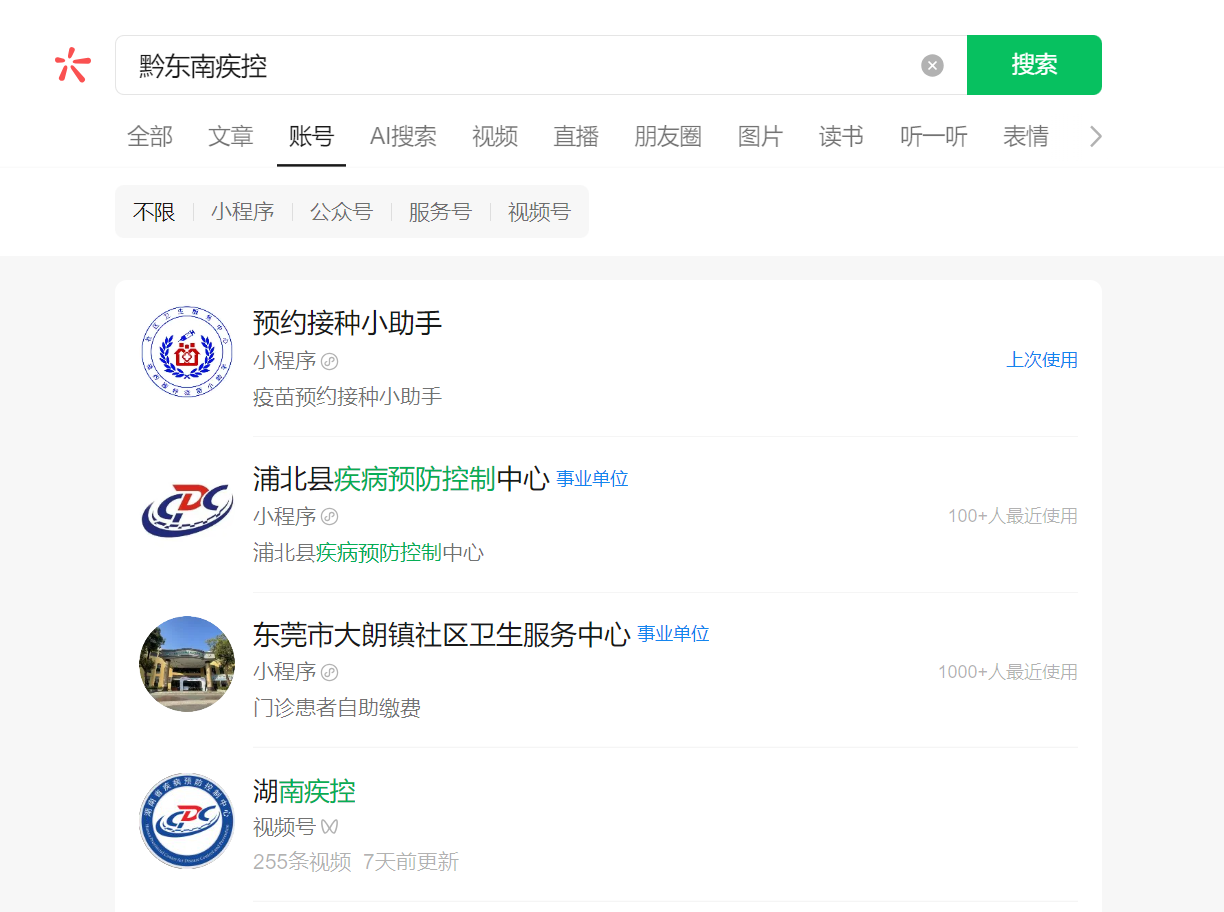
Task: Switch to the 朋友圈 tab
Action: pyautogui.click(x=668, y=137)
